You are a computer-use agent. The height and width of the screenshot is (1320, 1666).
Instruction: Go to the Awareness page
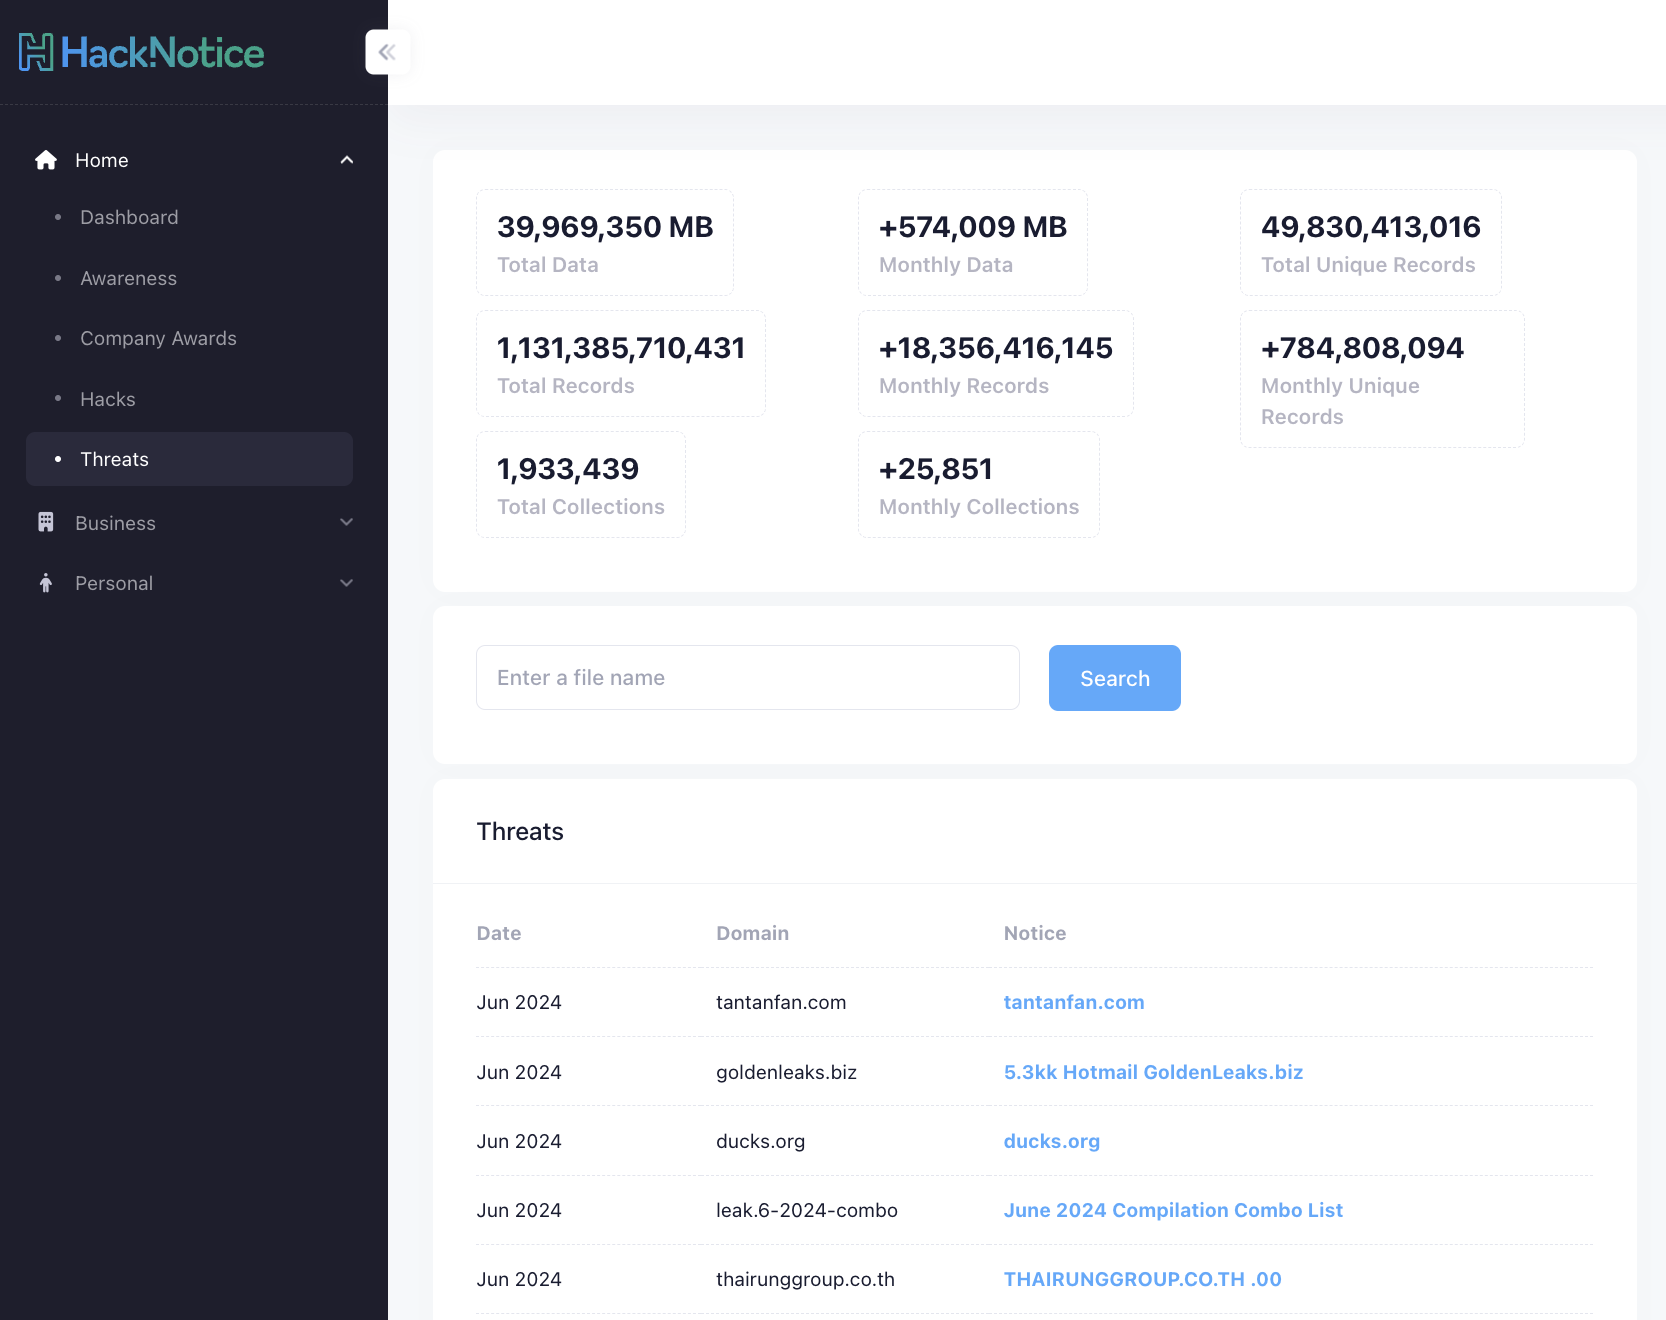[128, 278]
